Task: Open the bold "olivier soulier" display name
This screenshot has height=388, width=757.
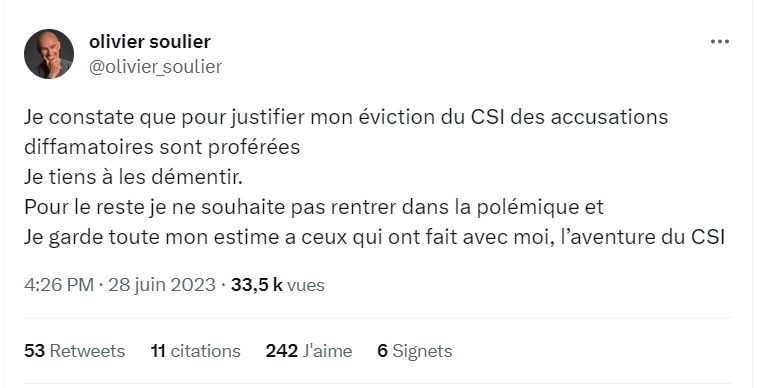Action: 150,42
